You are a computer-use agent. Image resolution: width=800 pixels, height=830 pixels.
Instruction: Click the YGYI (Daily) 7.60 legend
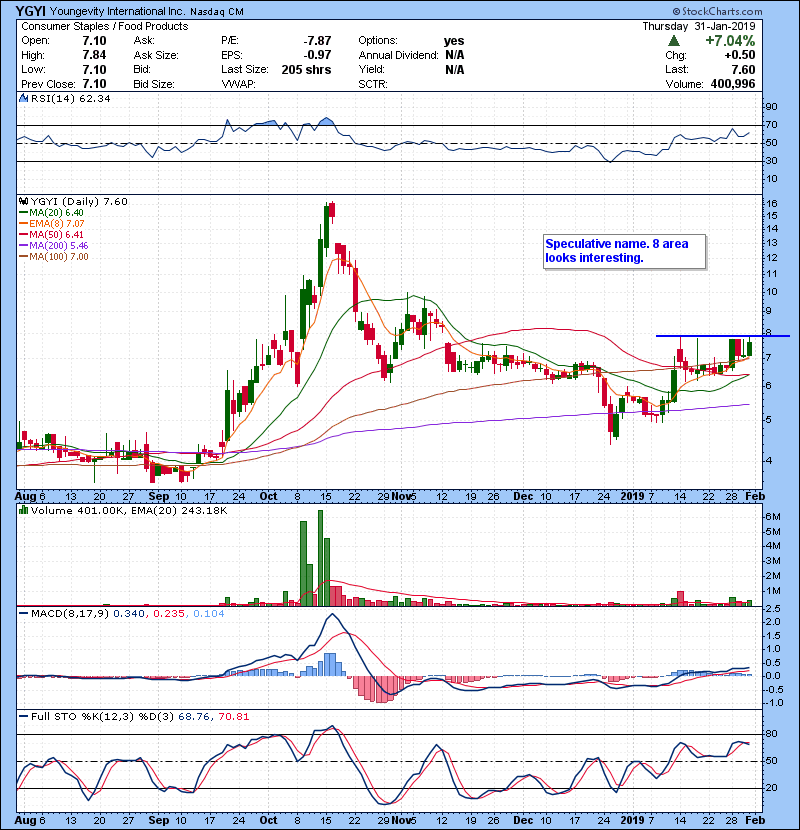click(x=79, y=202)
